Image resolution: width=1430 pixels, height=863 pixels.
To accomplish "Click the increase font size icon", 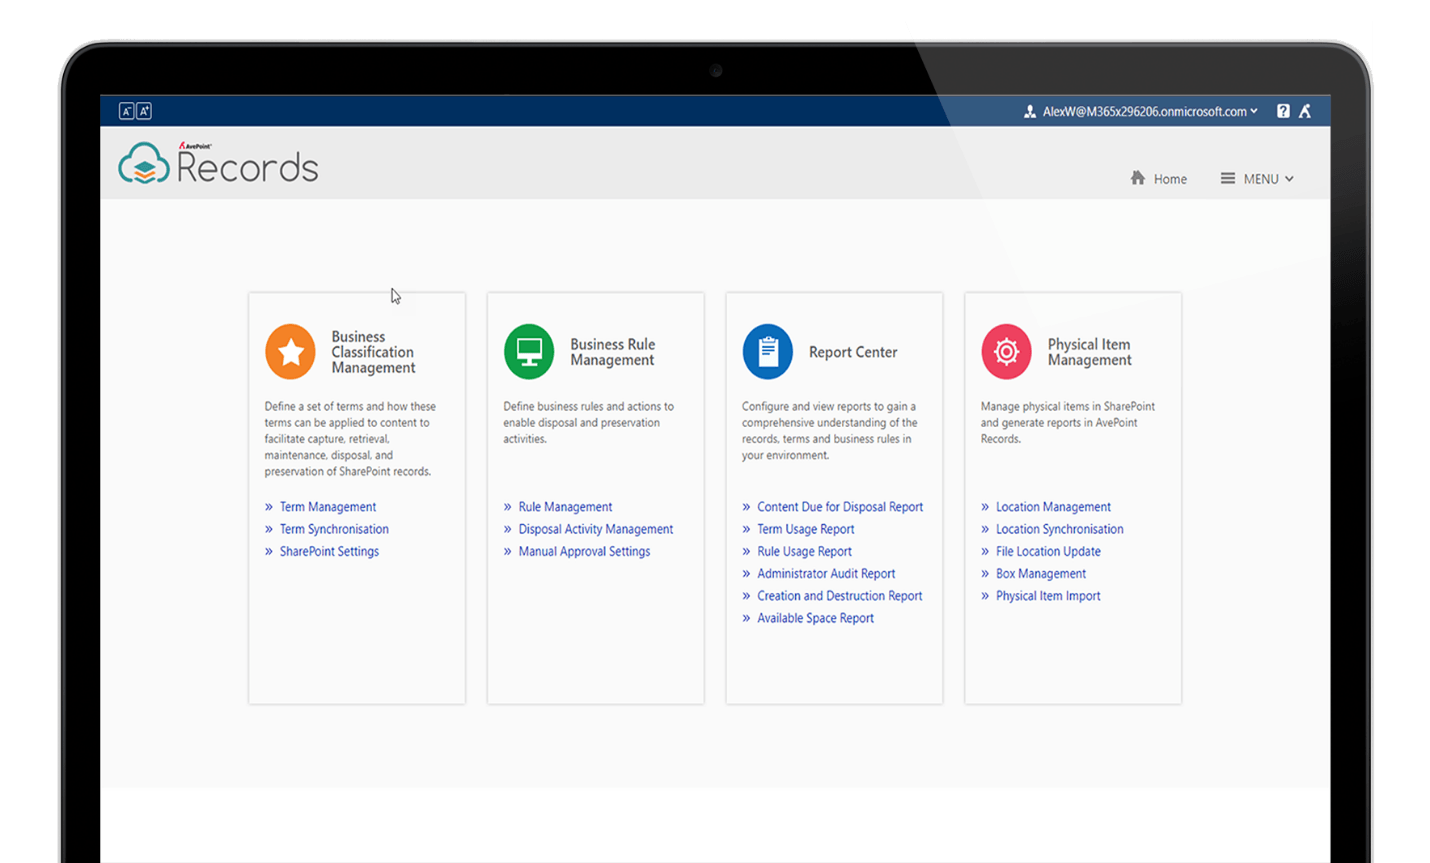I will tap(144, 111).
